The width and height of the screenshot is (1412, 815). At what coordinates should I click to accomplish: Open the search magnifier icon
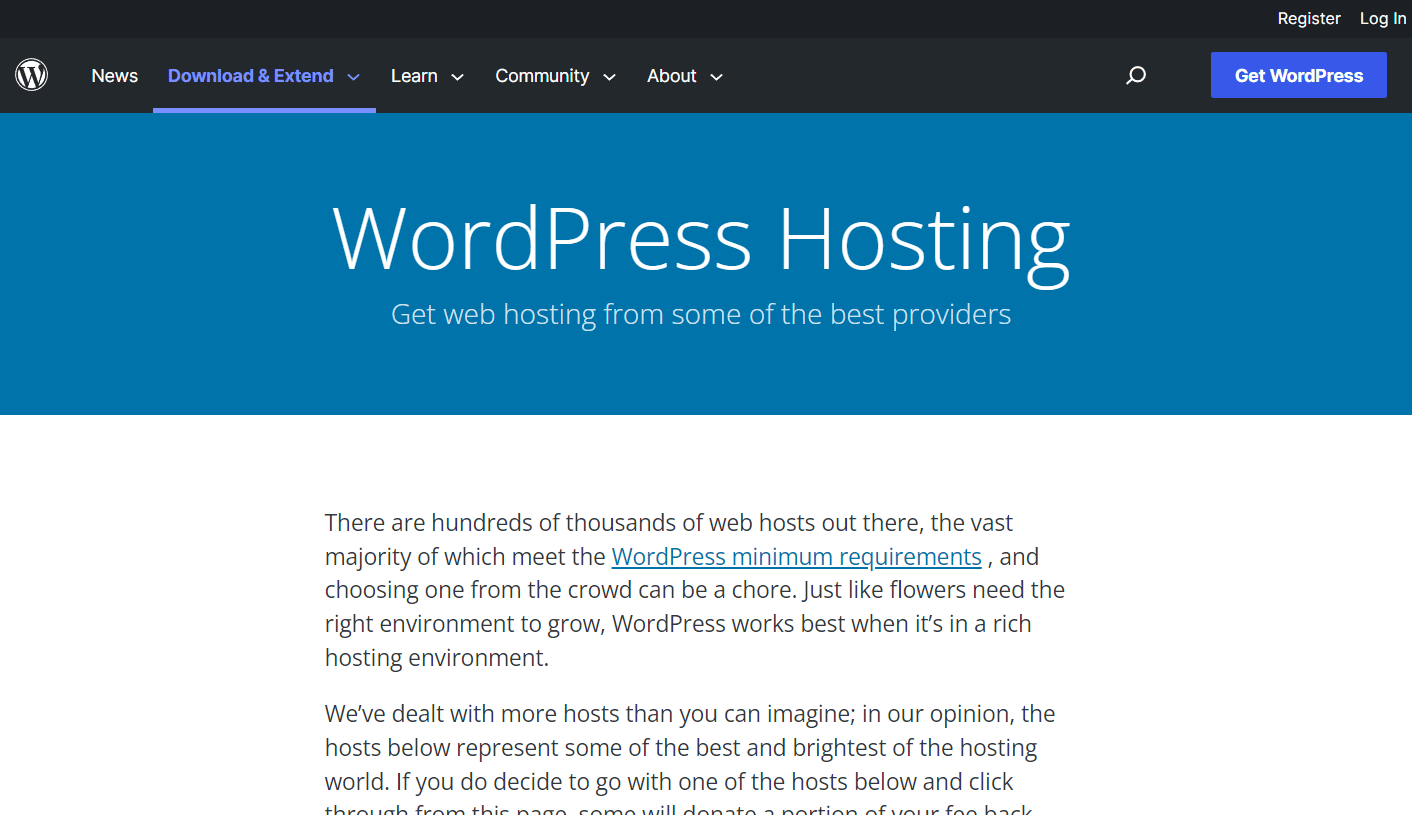pos(1136,75)
